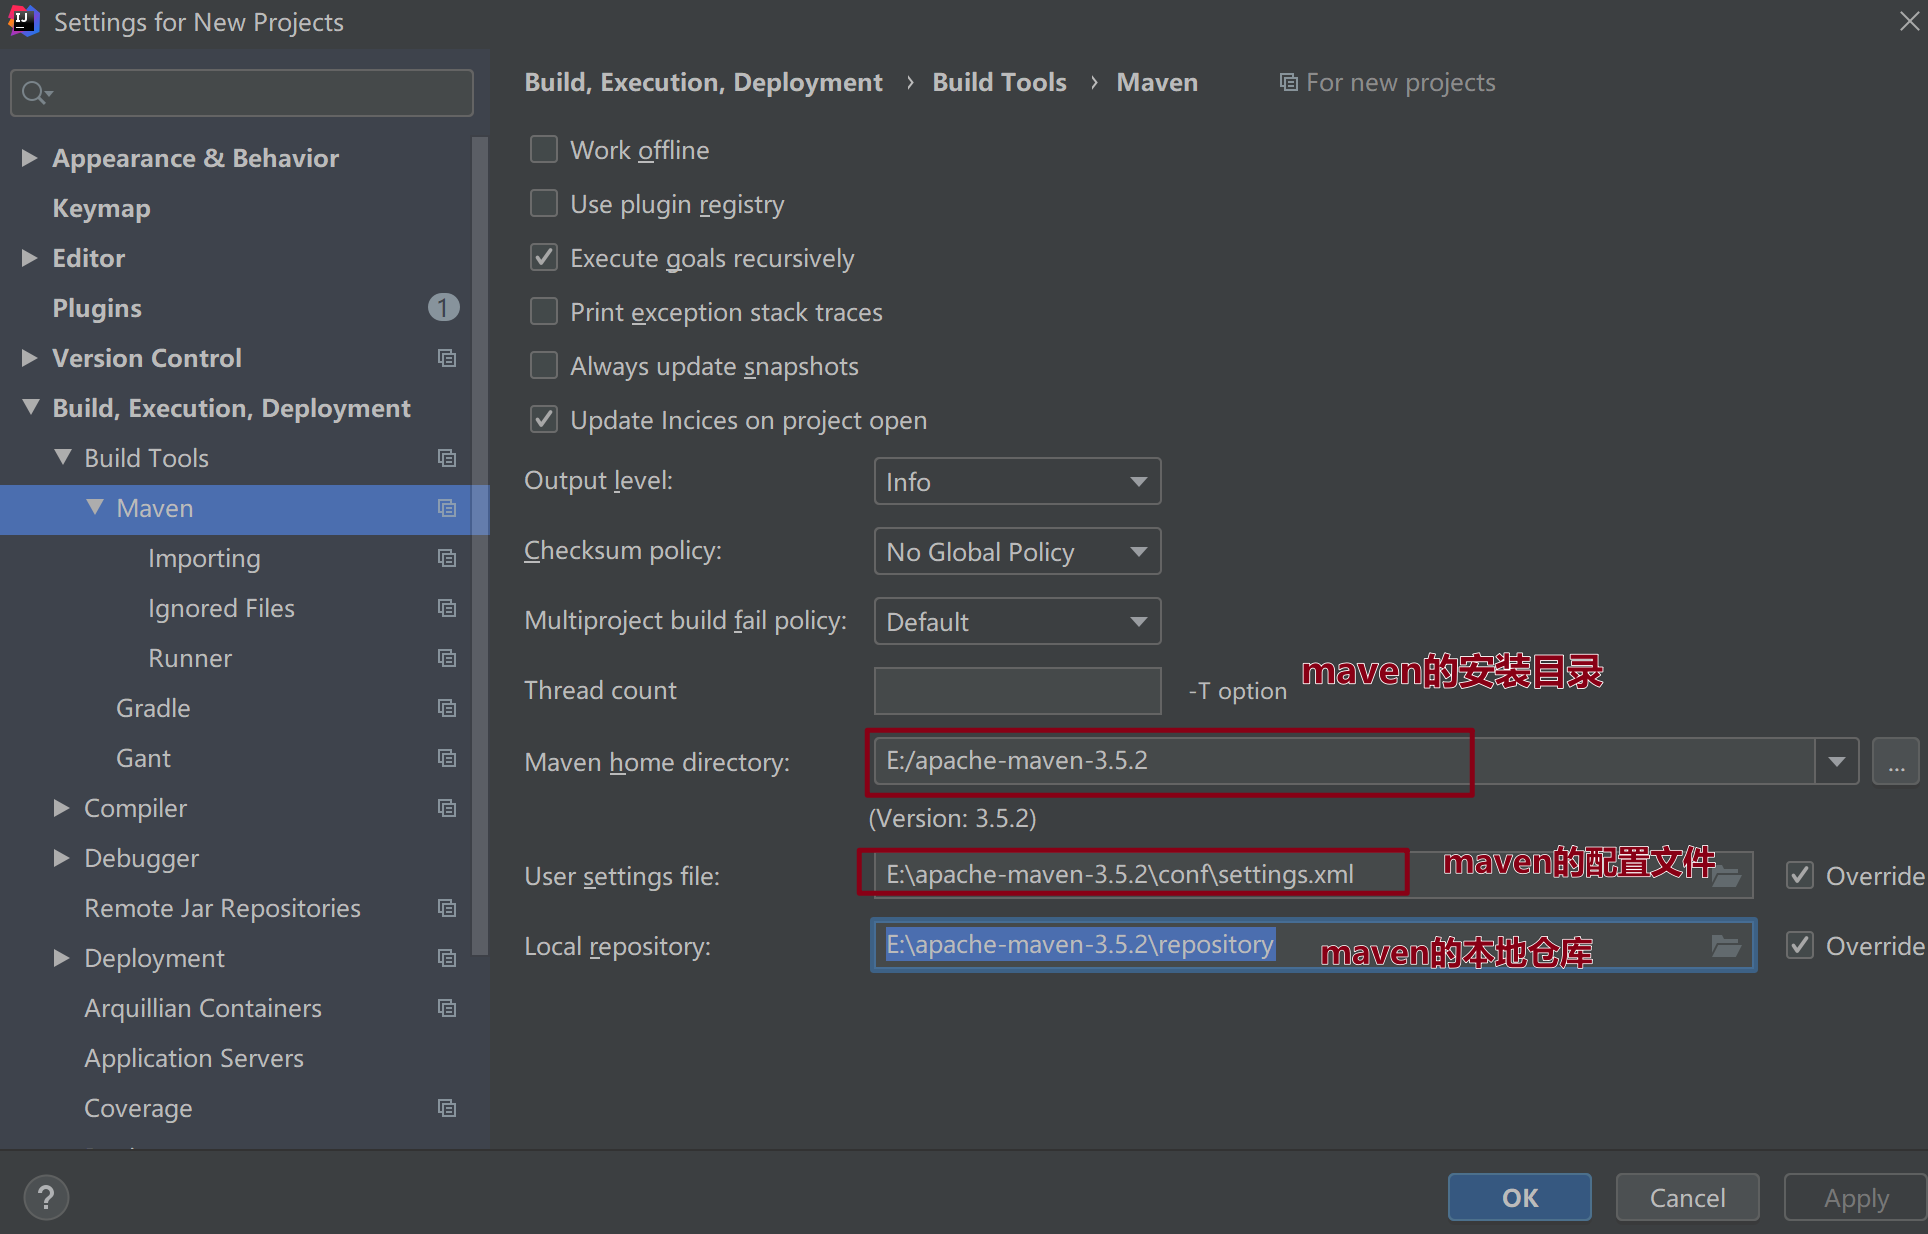Uncheck Execute goals recursively
The width and height of the screenshot is (1928, 1234).
click(x=544, y=257)
